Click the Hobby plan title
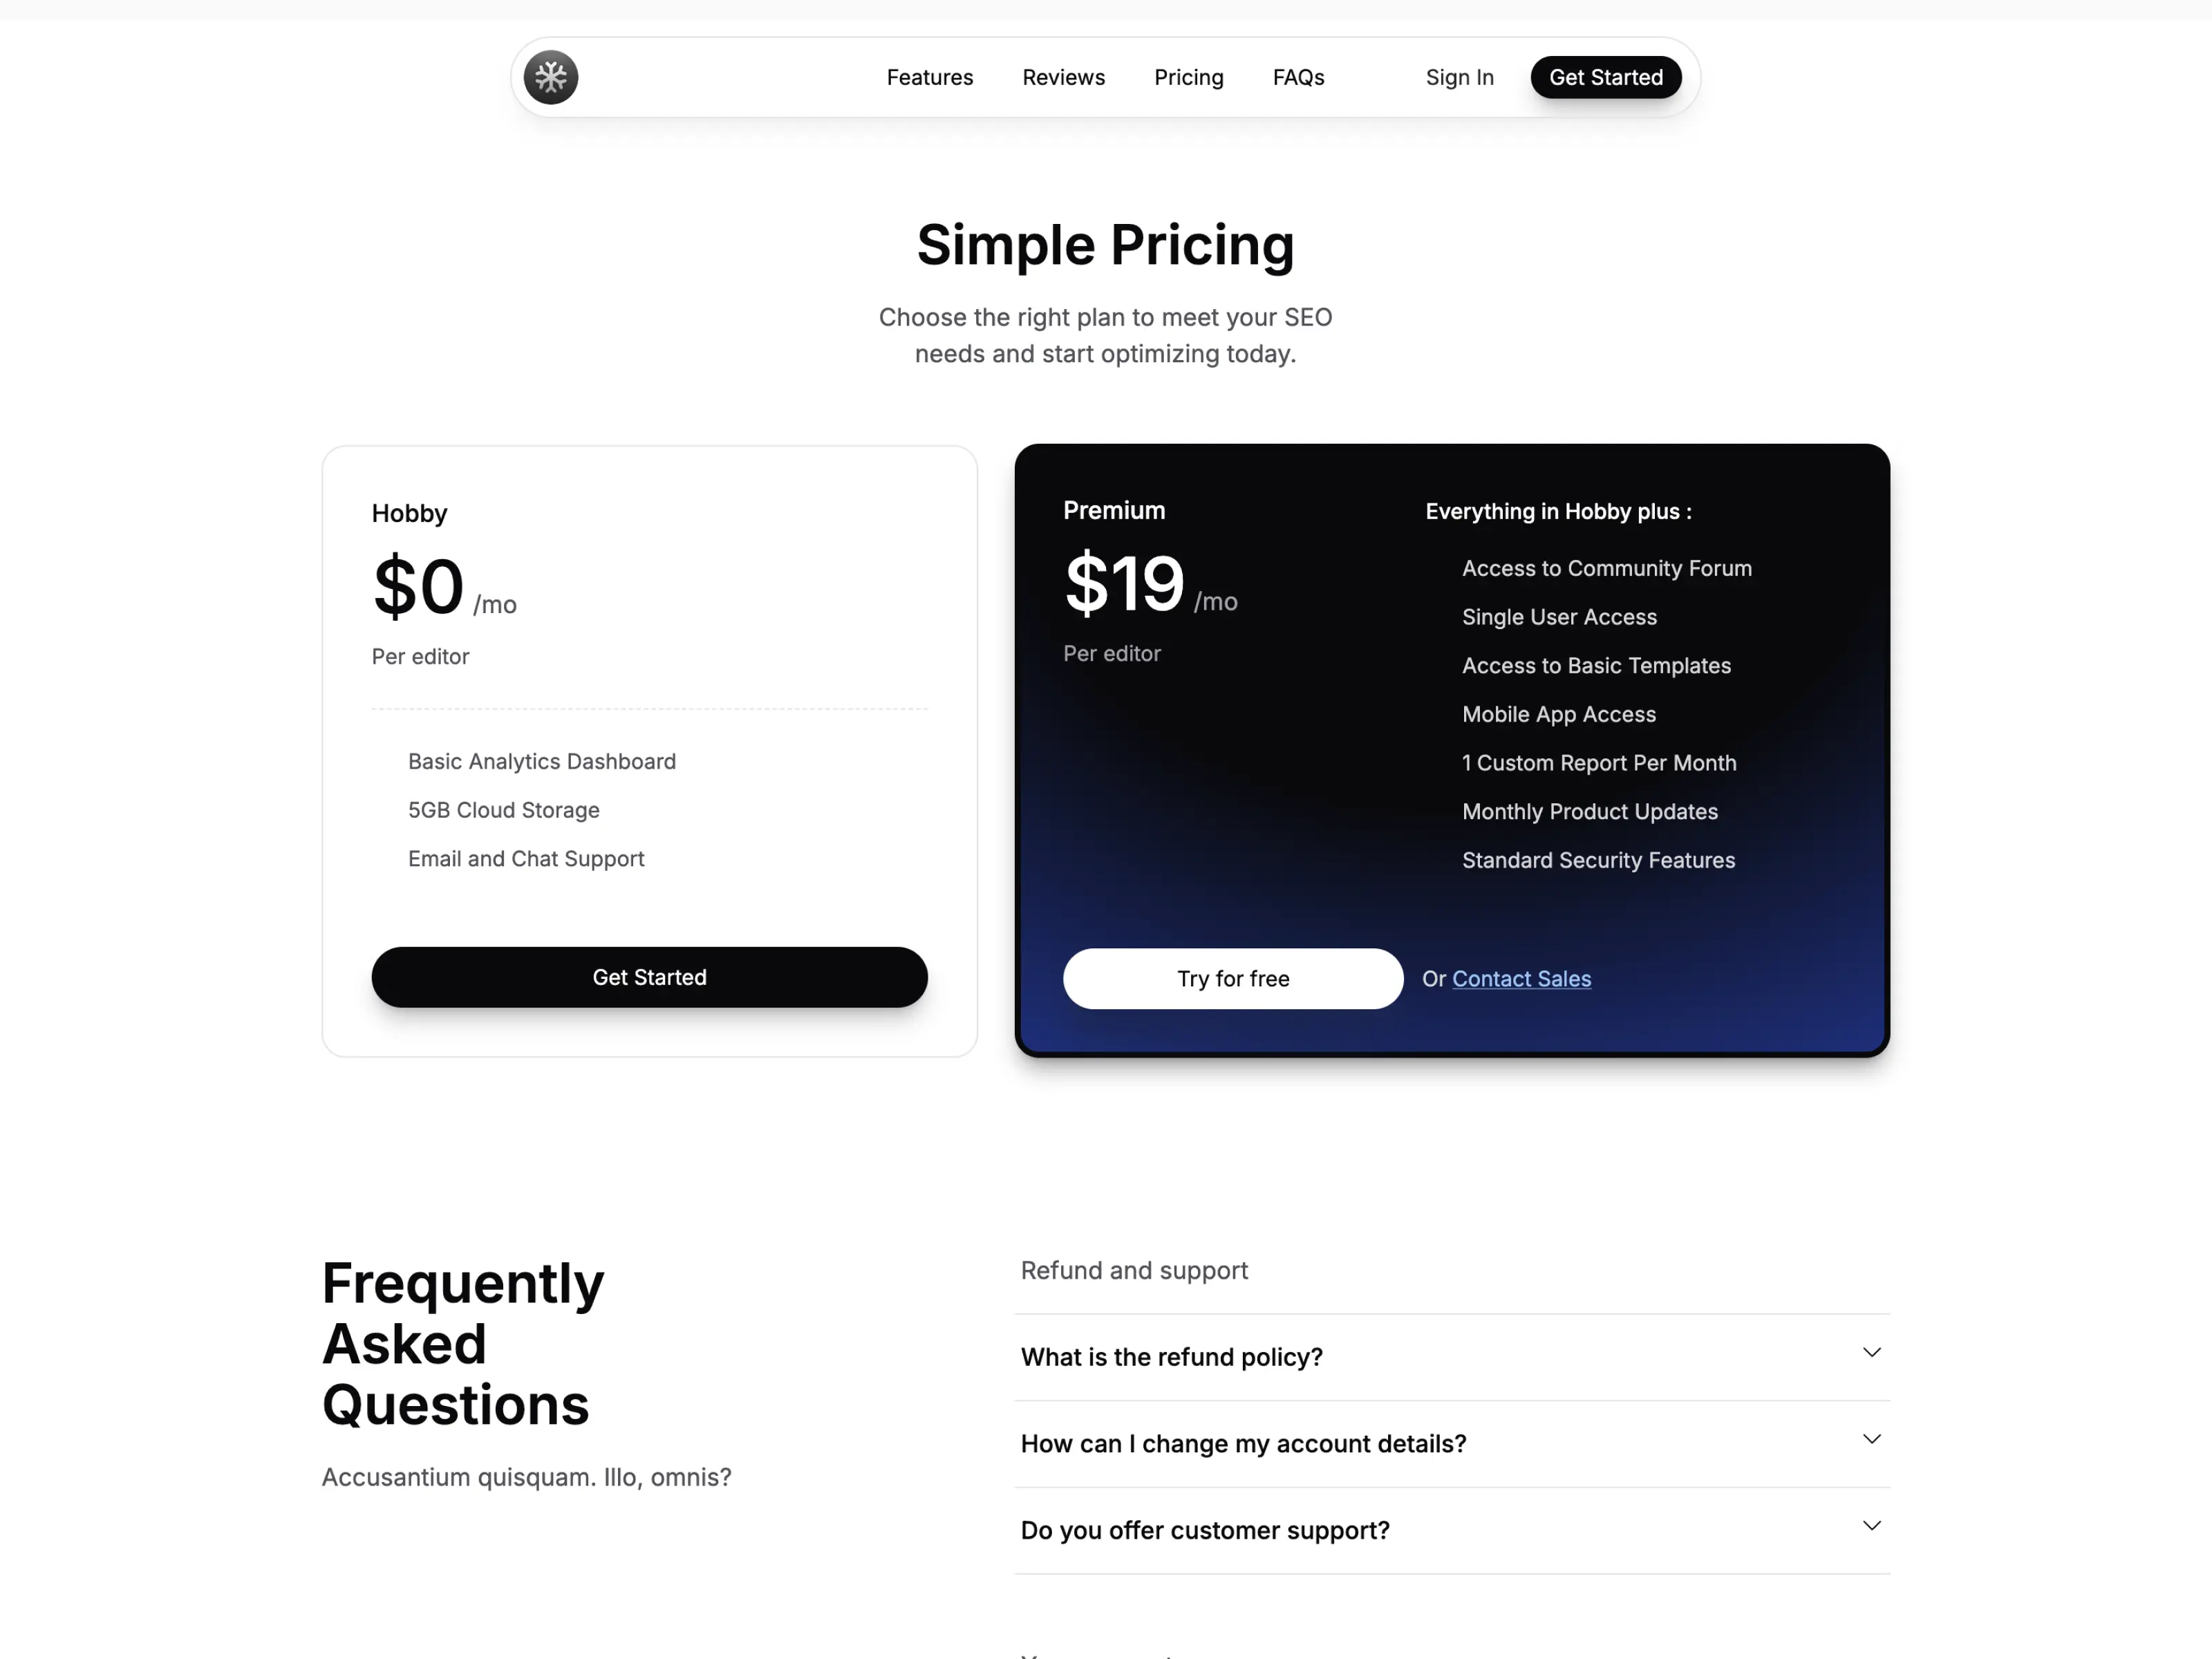Image resolution: width=2212 pixels, height=1659 pixels. (x=409, y=514)
